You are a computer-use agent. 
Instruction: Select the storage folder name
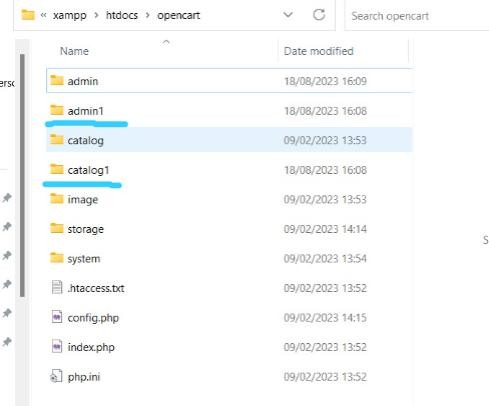click(x=86, y=229)
